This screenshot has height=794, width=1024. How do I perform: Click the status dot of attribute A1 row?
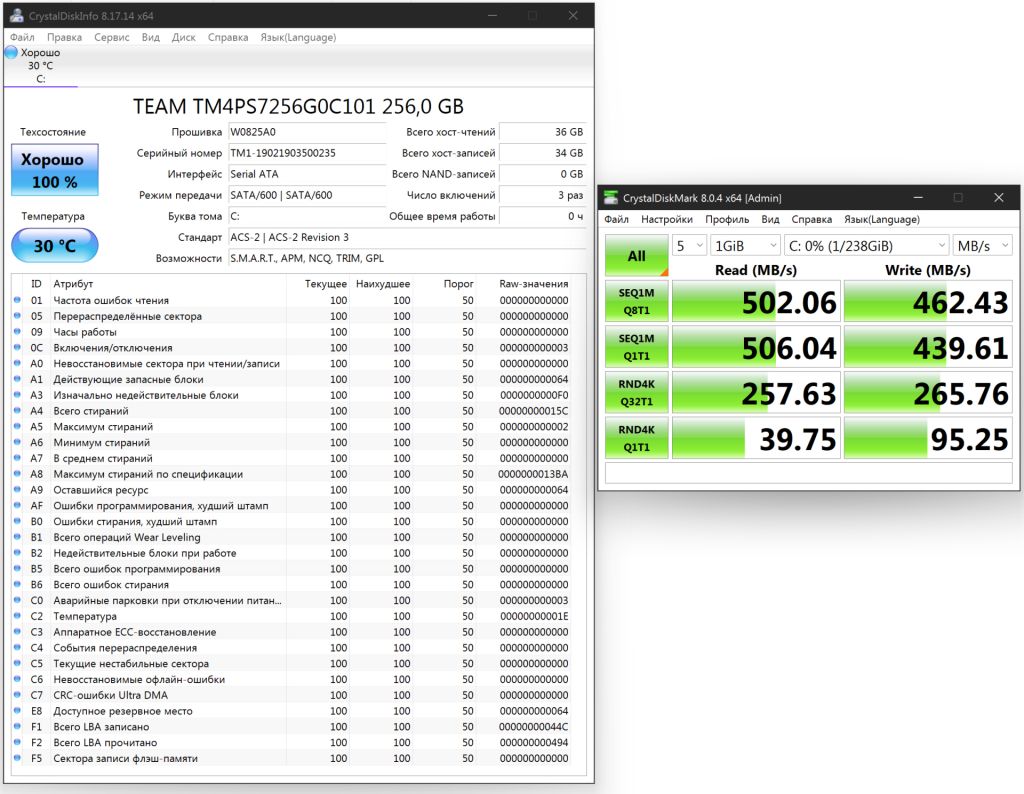(x=17, y=379)
